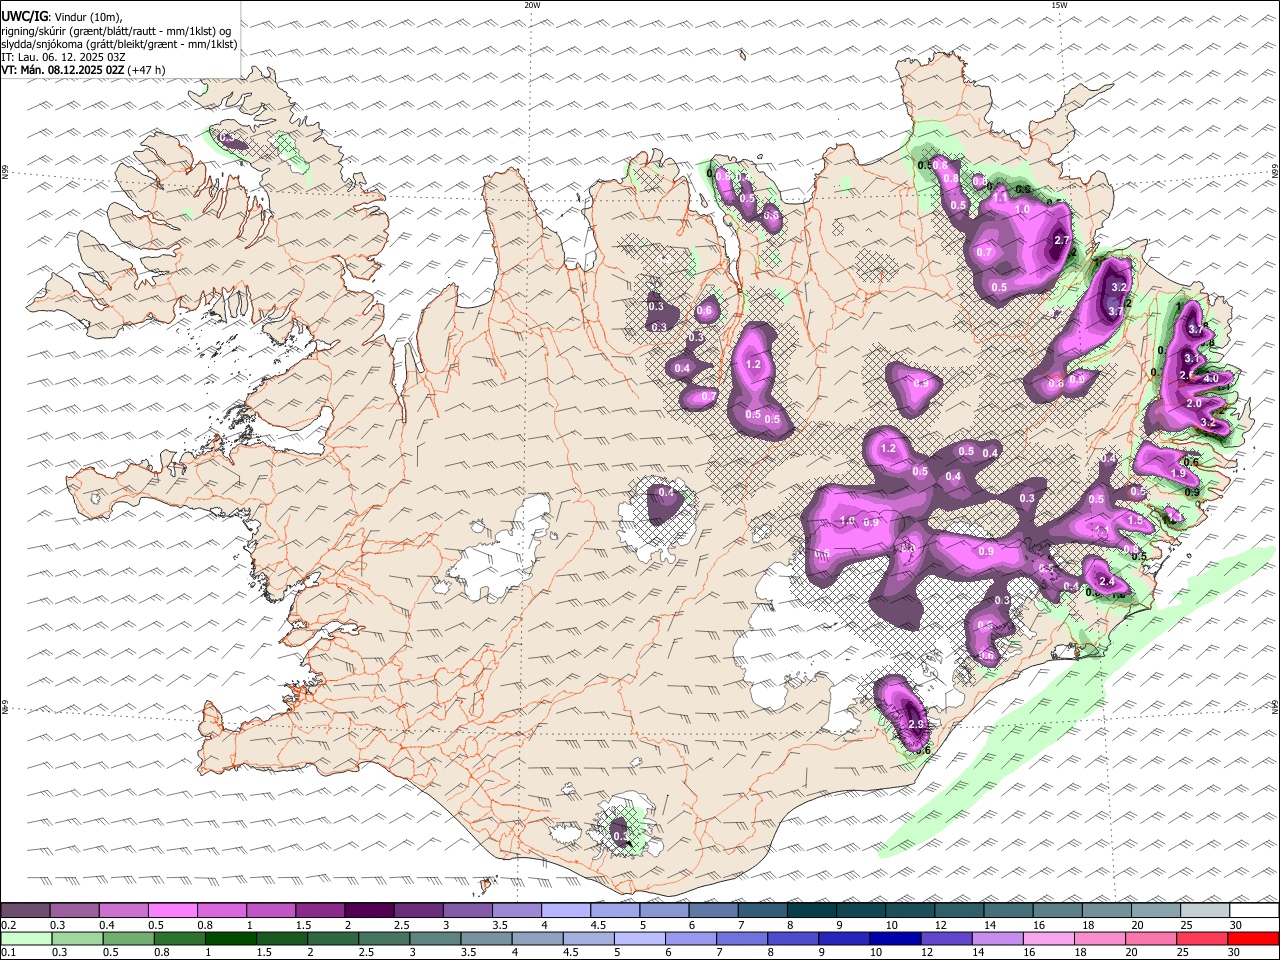Click the slate blue 6 swatch in the upper legend
Viewport: 1280px width, 960px height.
tap(713, 911)
